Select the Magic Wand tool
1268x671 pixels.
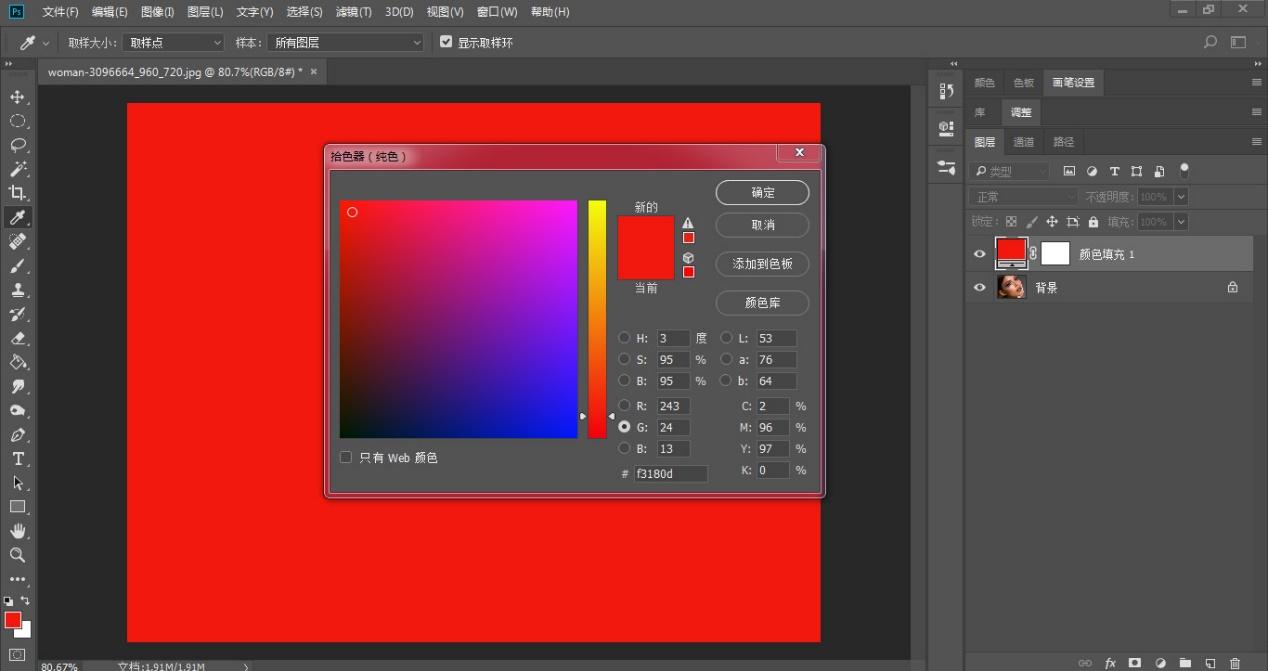(x=17, y=169)
